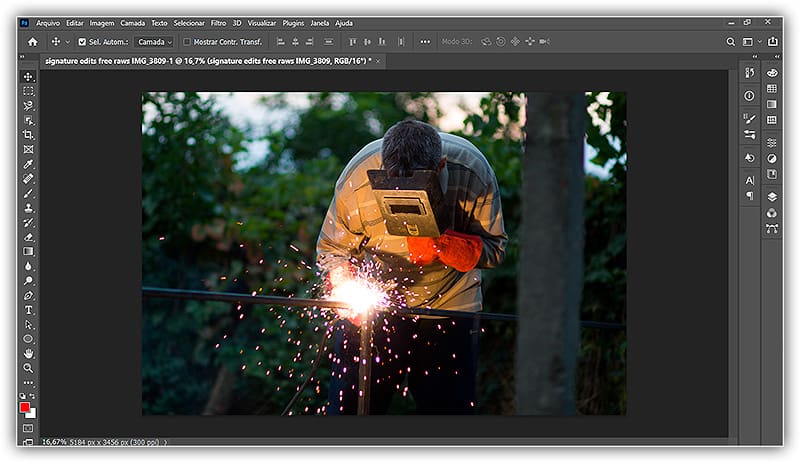Image resolution: width=800 pixels, height=463 pixels.
Task: Open the Filtro menu
Action: 218,23
